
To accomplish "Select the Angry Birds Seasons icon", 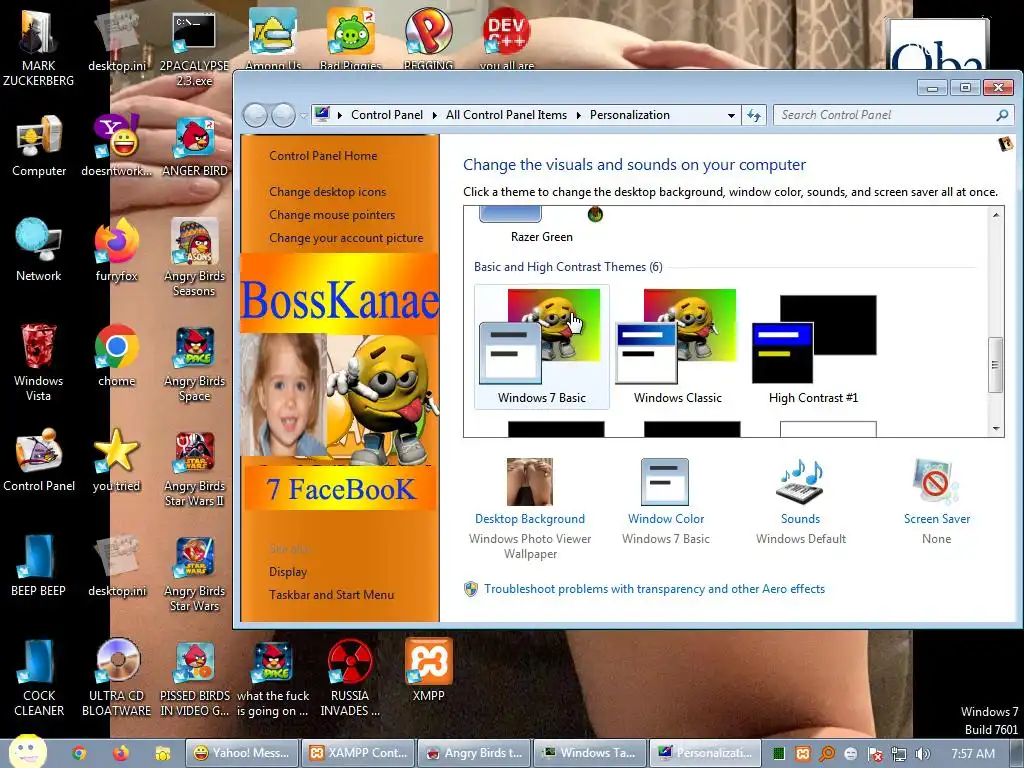I will point(194,257).
